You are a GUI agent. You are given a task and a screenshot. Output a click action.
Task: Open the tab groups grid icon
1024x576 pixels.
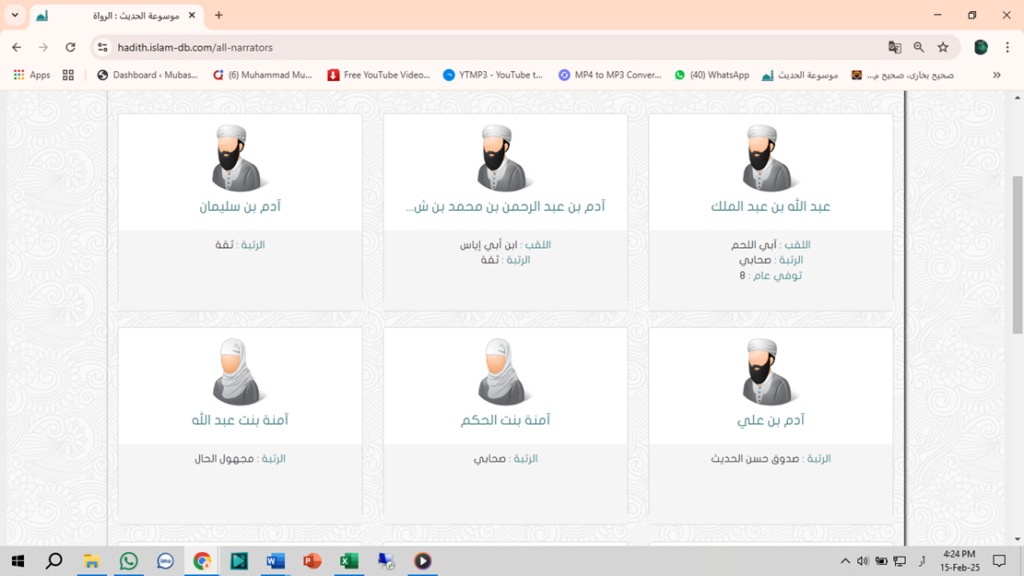click(68, 75)
